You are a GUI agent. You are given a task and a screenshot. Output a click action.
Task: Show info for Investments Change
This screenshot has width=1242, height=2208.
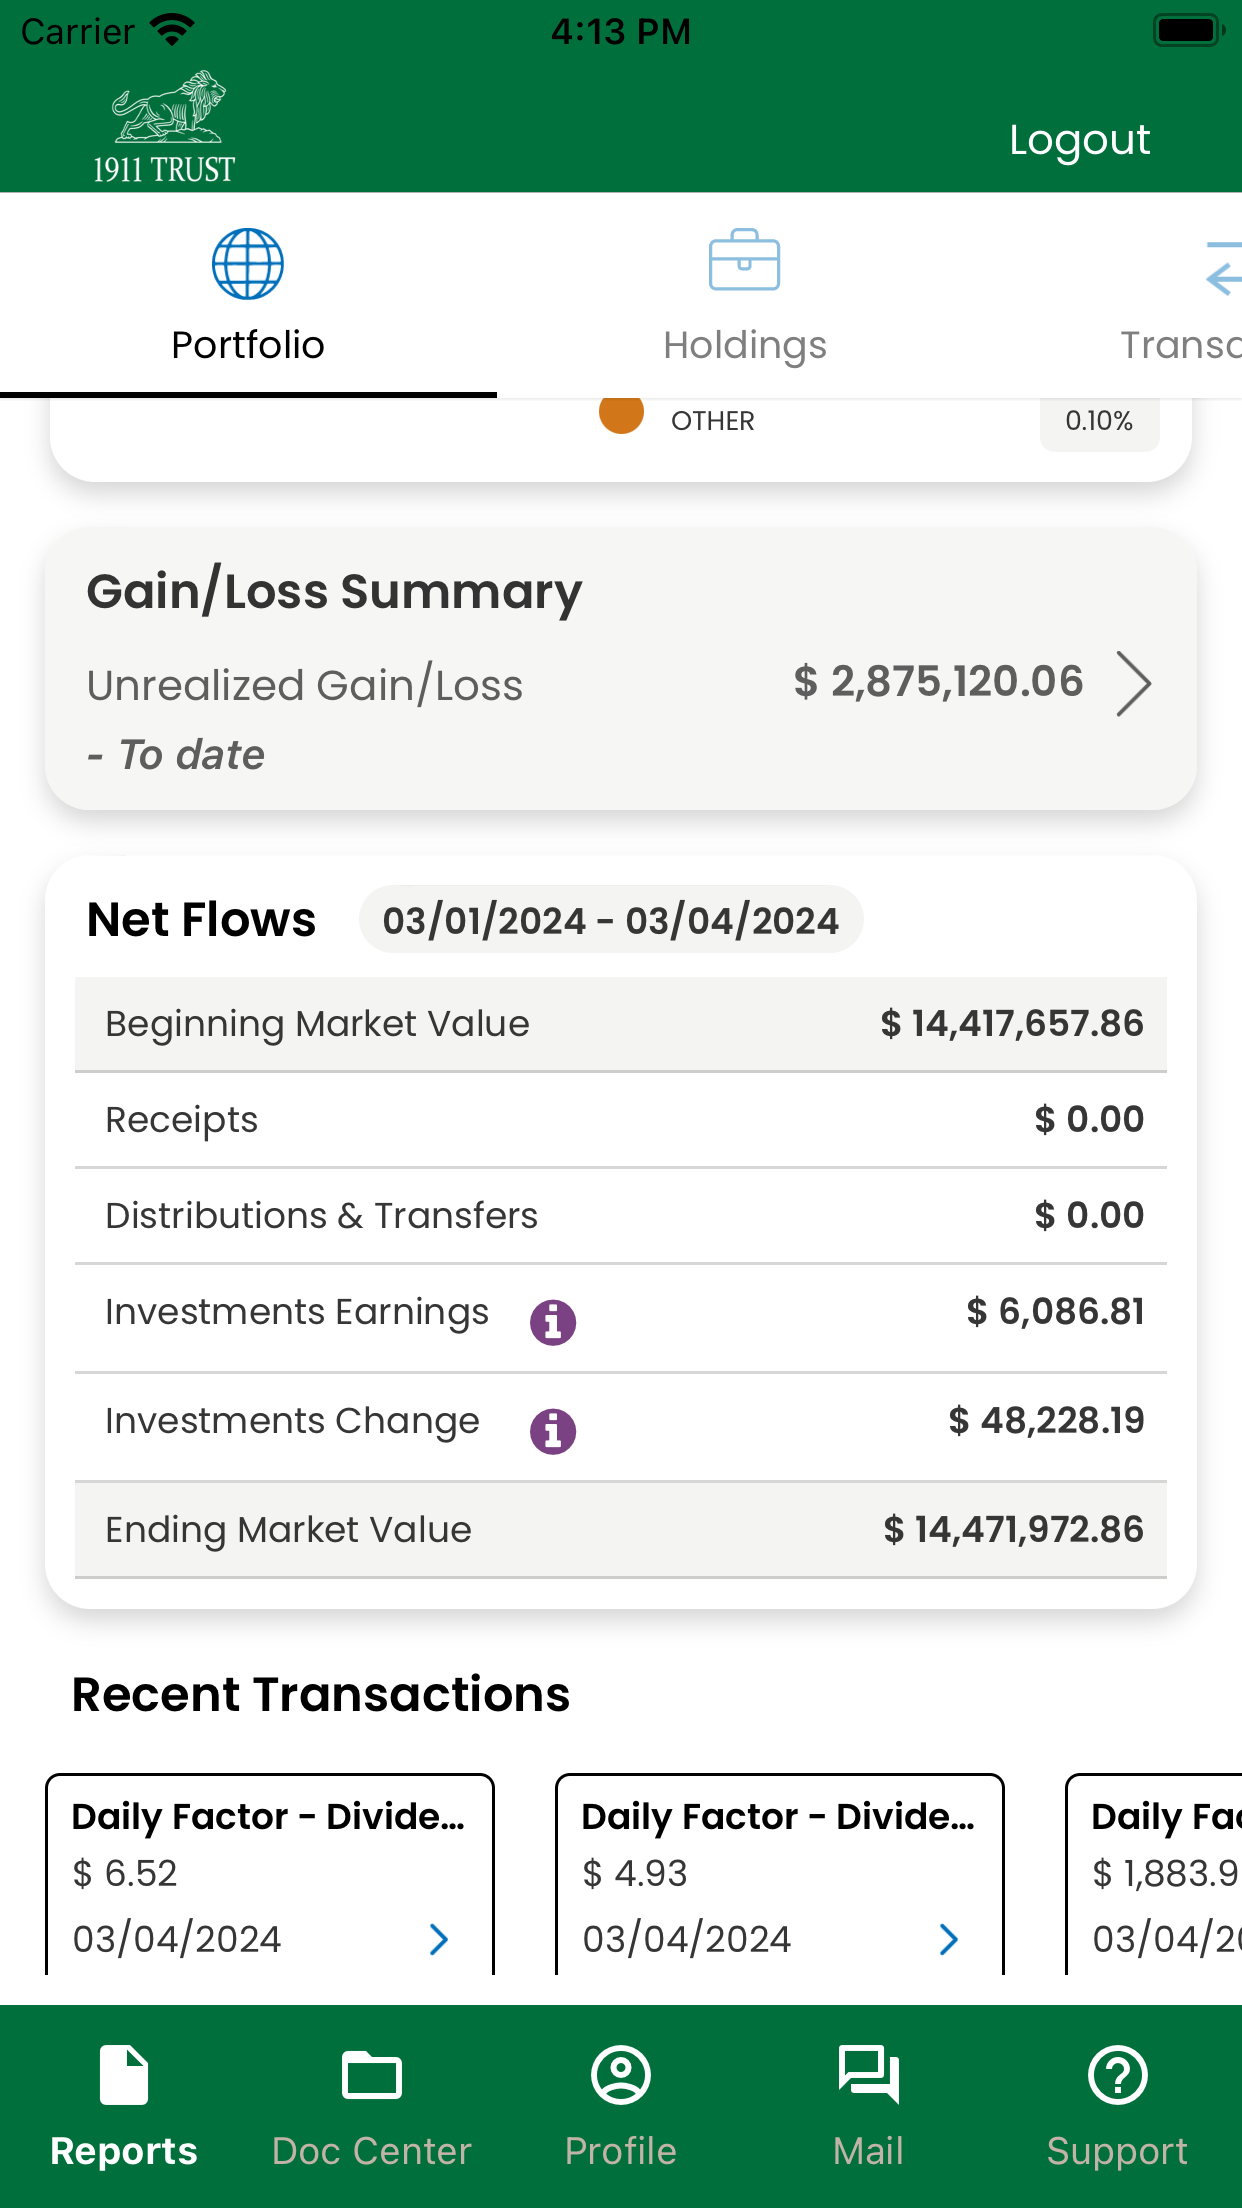[553, 1431]
